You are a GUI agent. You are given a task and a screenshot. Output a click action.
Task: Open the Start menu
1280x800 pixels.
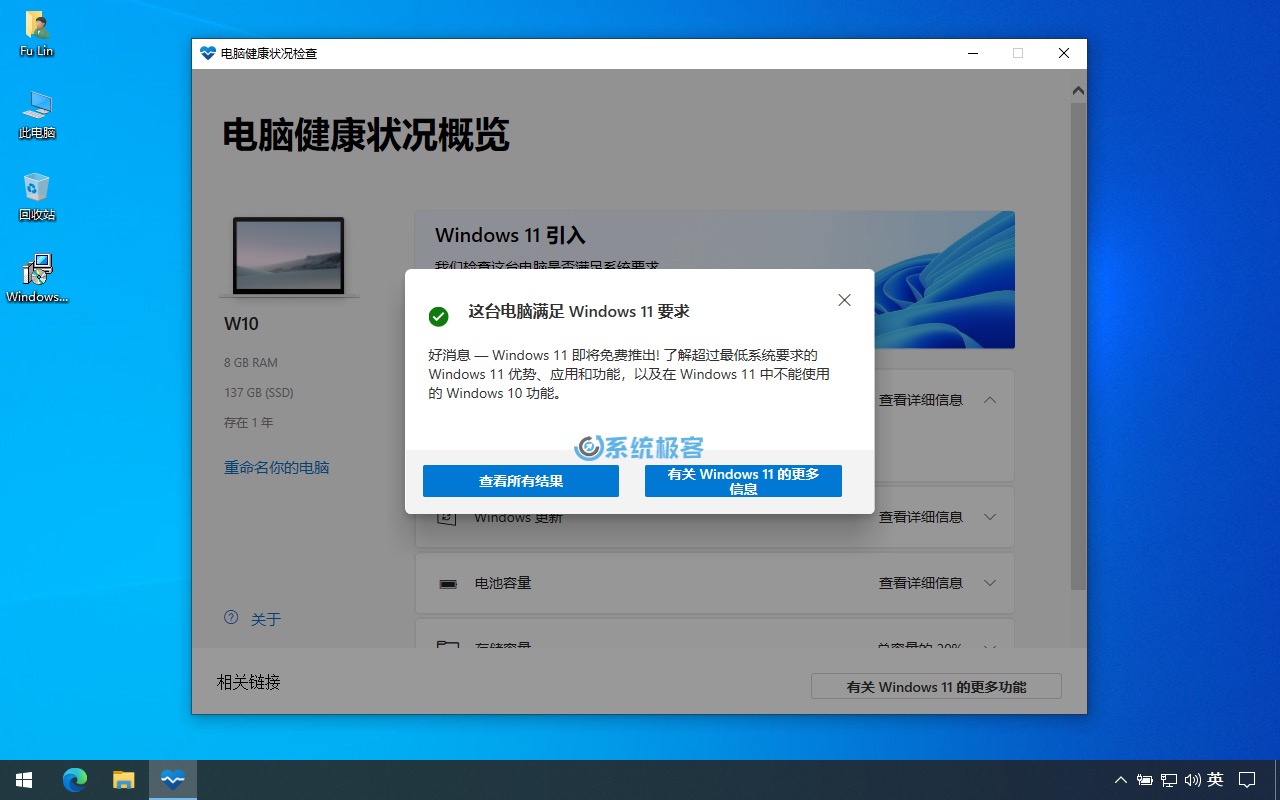[x=22, y=779]
